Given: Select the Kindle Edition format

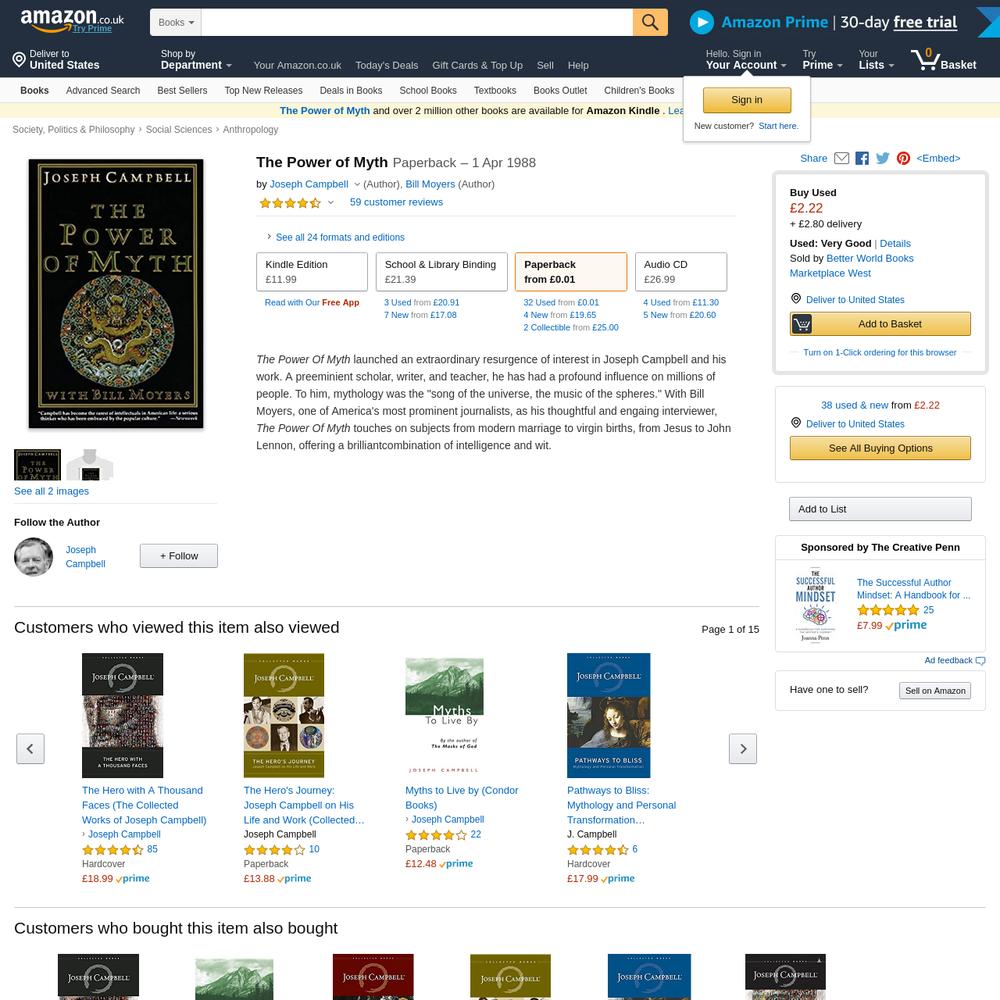Looking at the screenshot, I should [x=312, y=272].
